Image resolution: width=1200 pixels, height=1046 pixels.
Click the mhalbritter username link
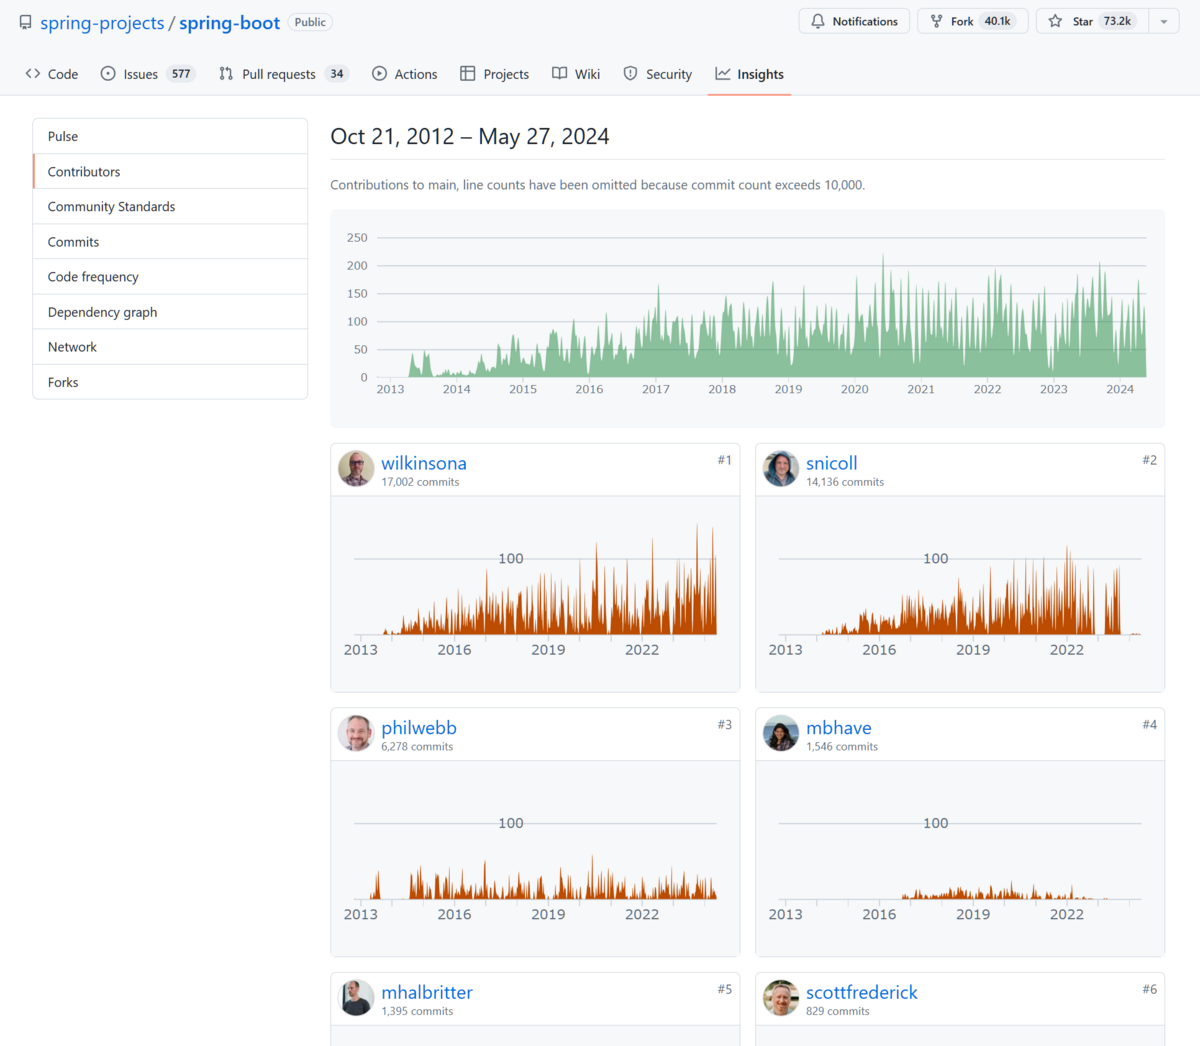coord(427,992)
